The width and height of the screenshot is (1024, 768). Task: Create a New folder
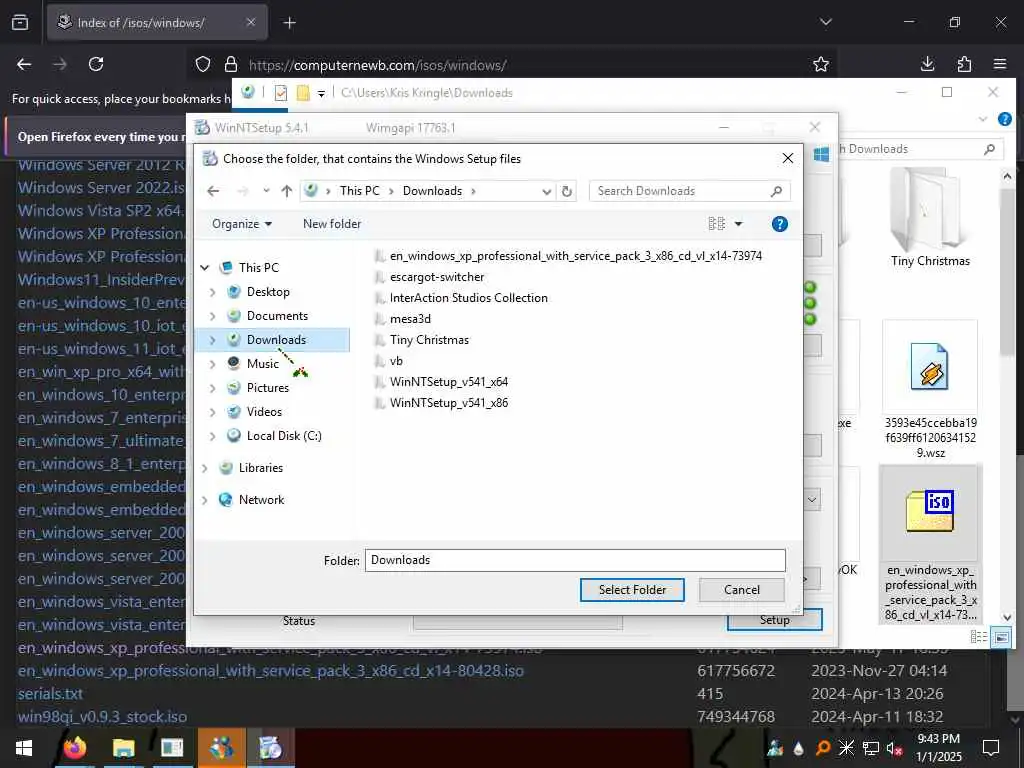332,224
